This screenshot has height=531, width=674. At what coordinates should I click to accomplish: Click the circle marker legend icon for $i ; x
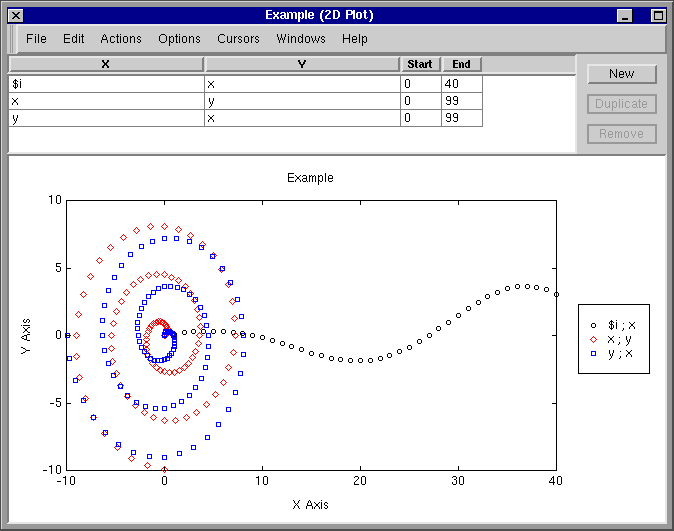pyautogui.click(x=593, y=325)
